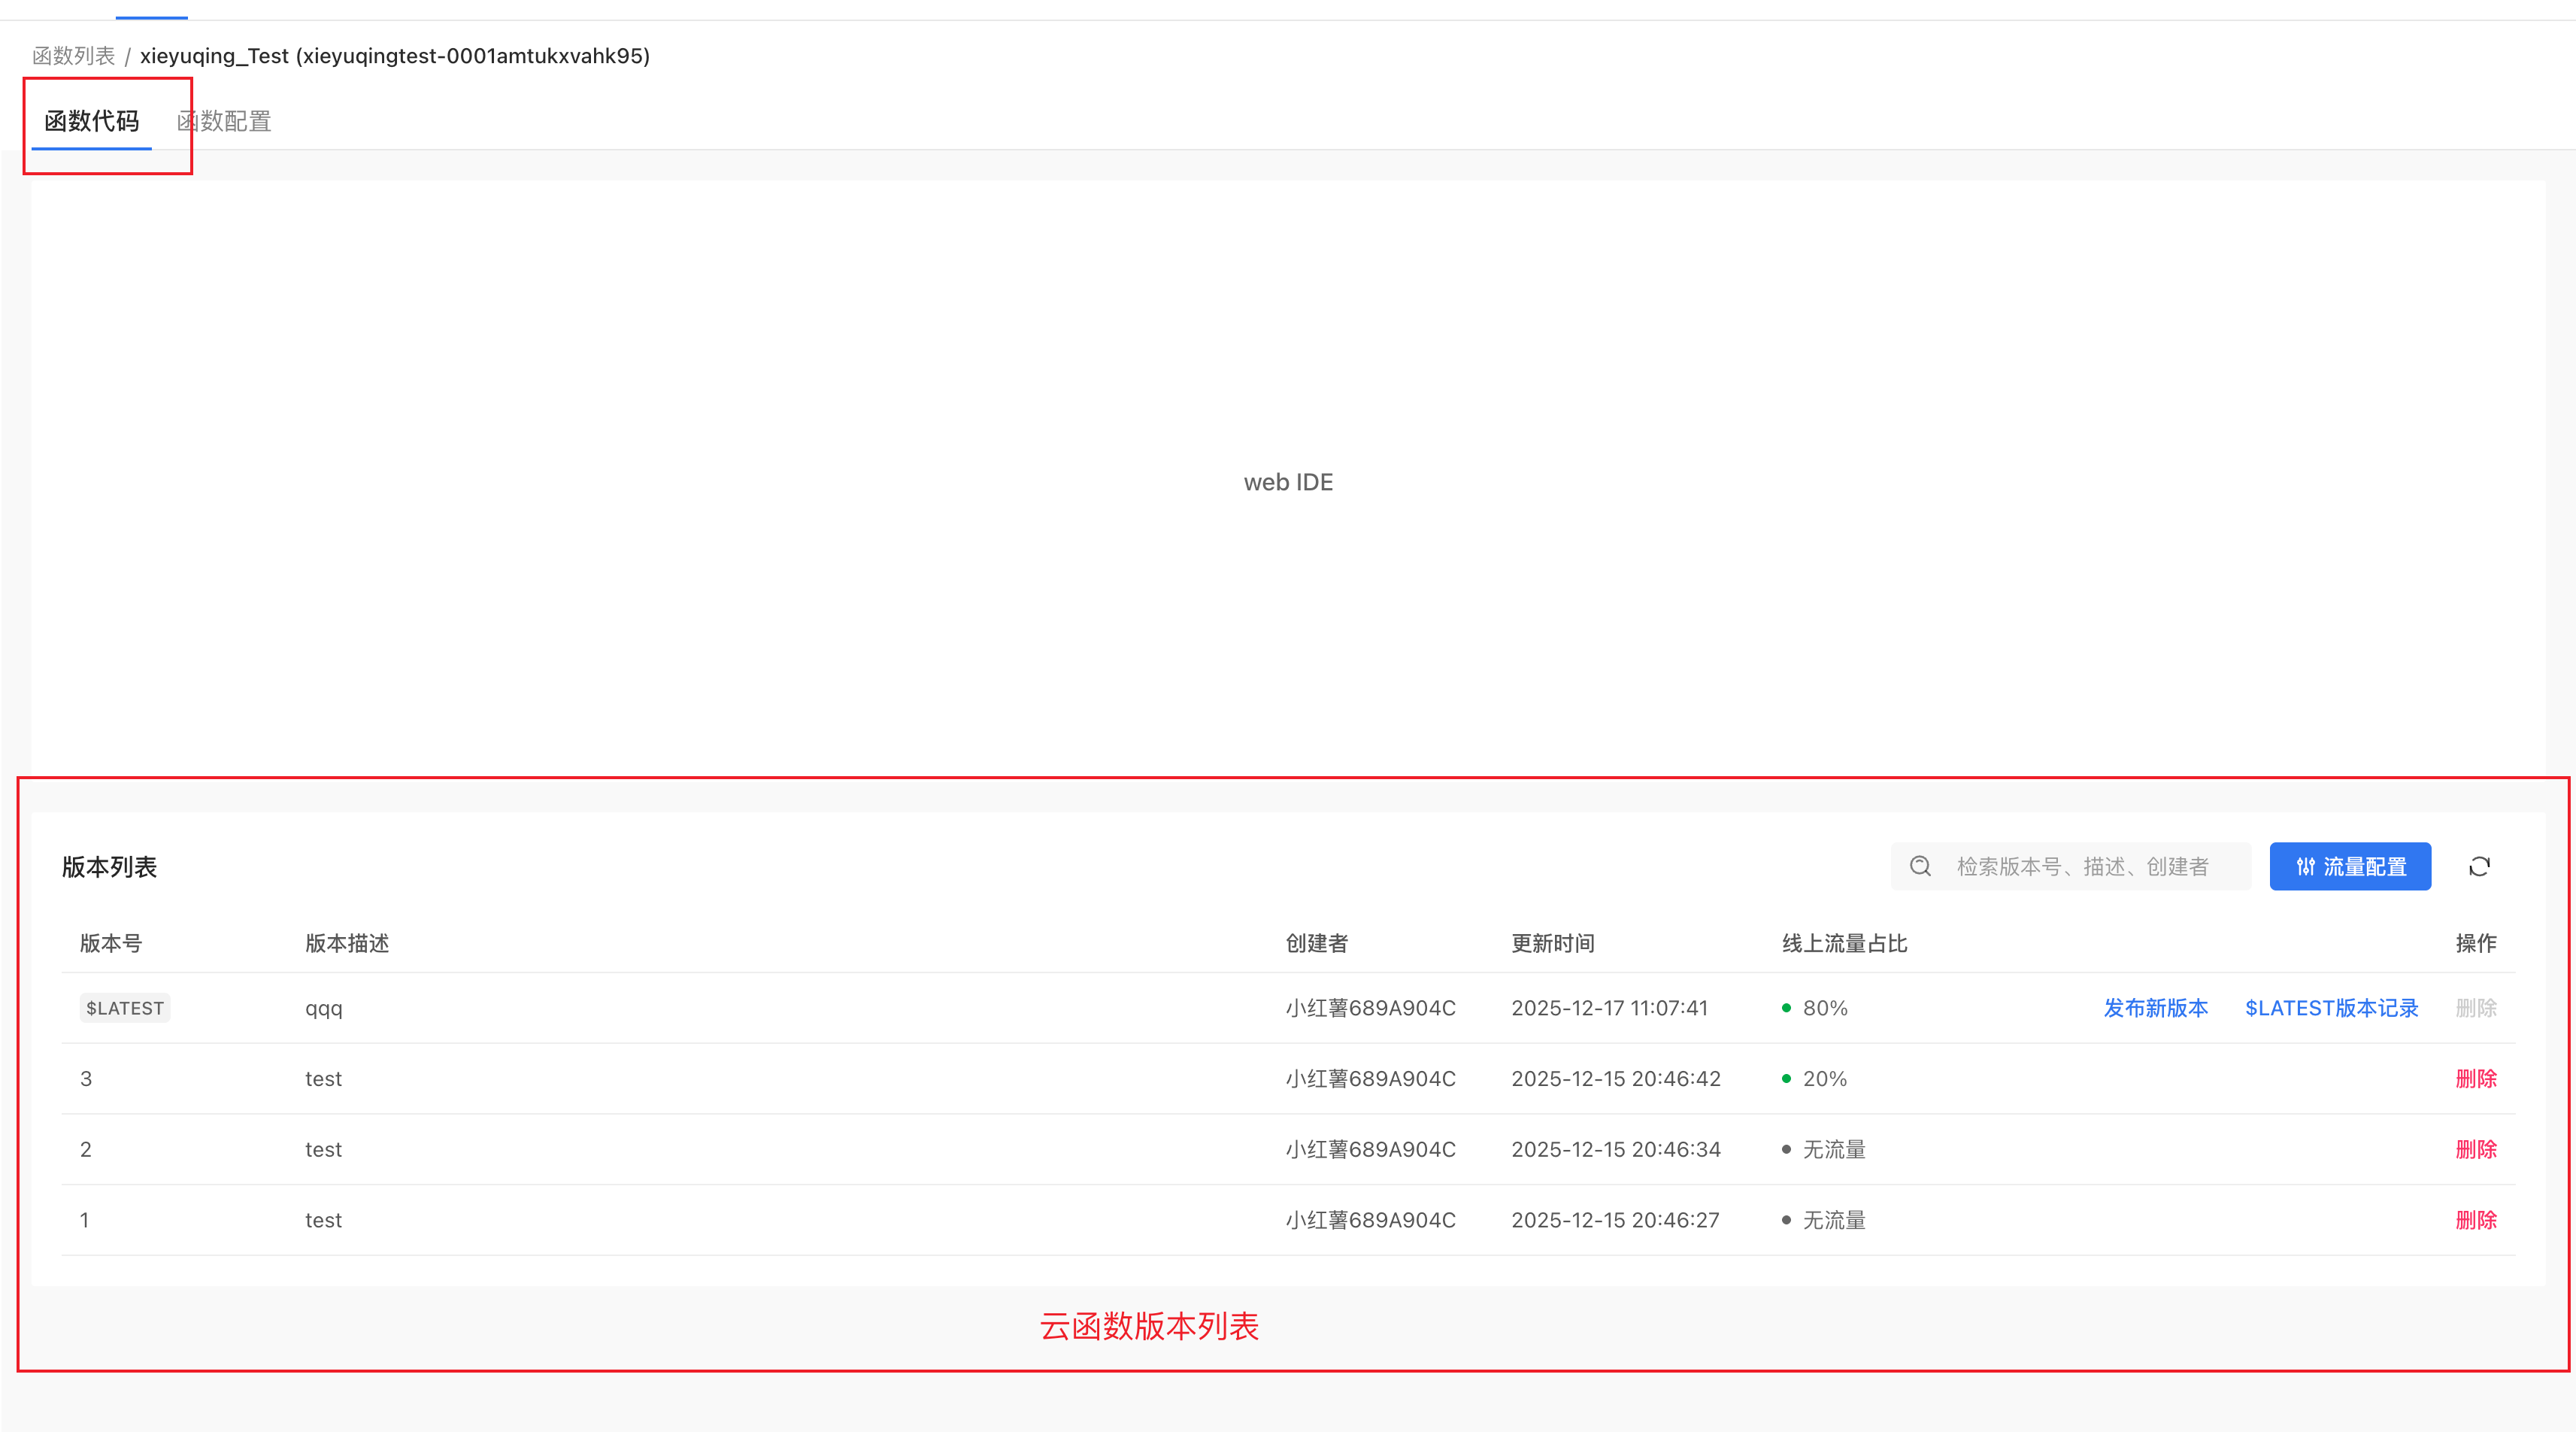Click the 20% traffic status on version 3

tap(1823, 1079)
